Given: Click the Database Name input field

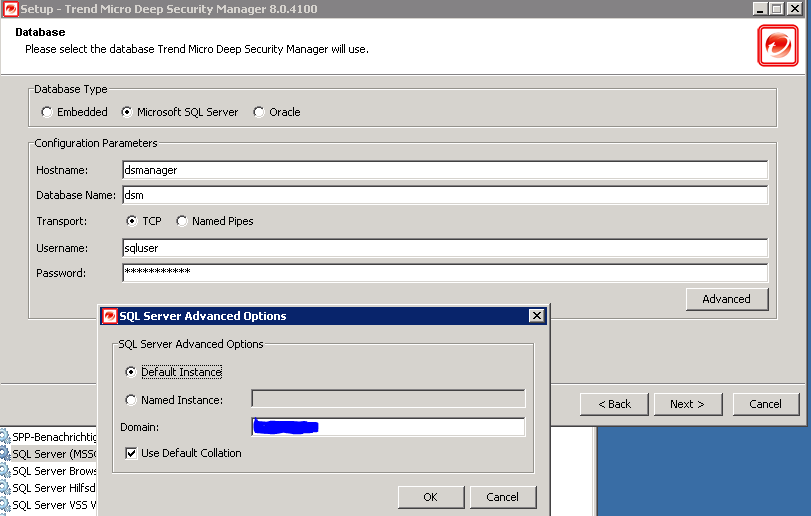Looking at the screenshot, I should [445, 195].
